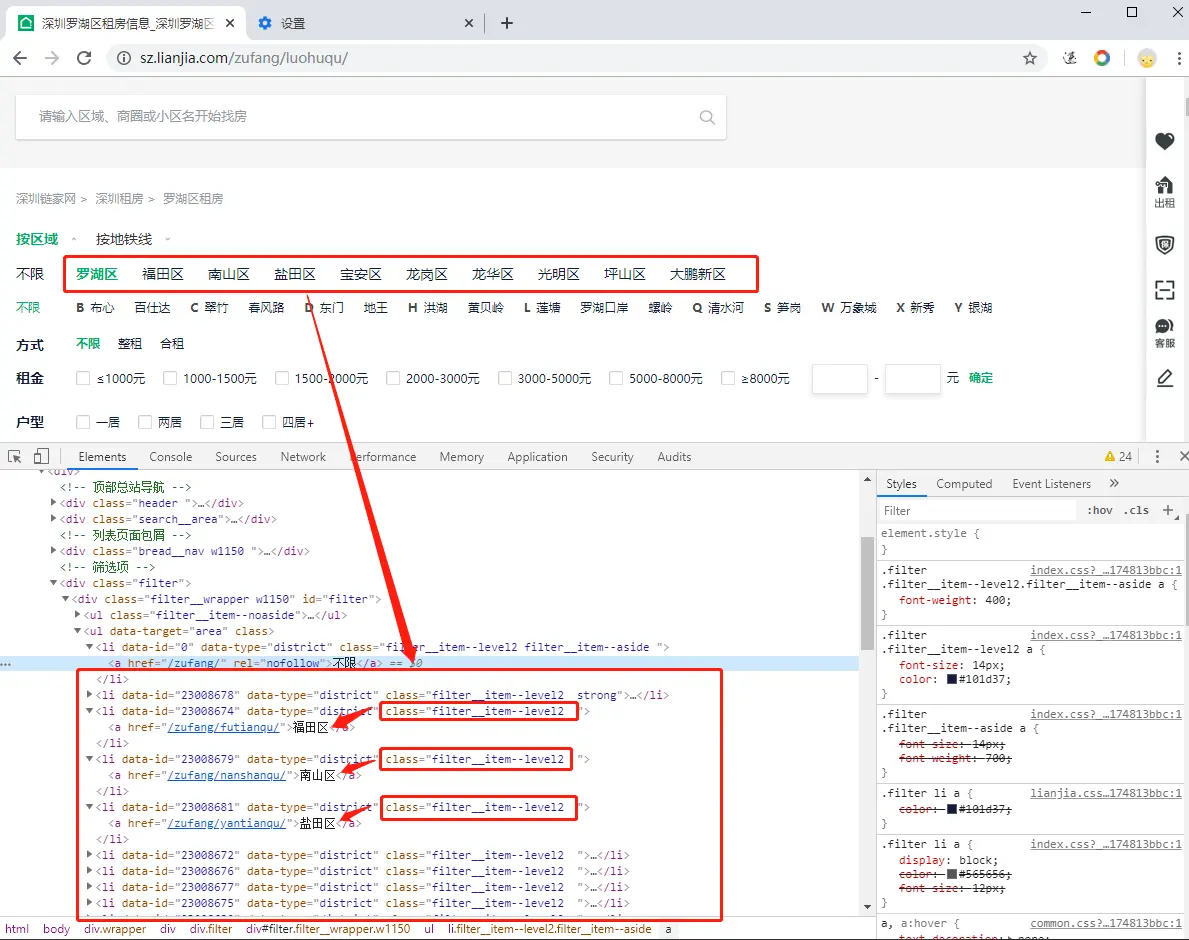View site information icon in address bar

point(124,58)
